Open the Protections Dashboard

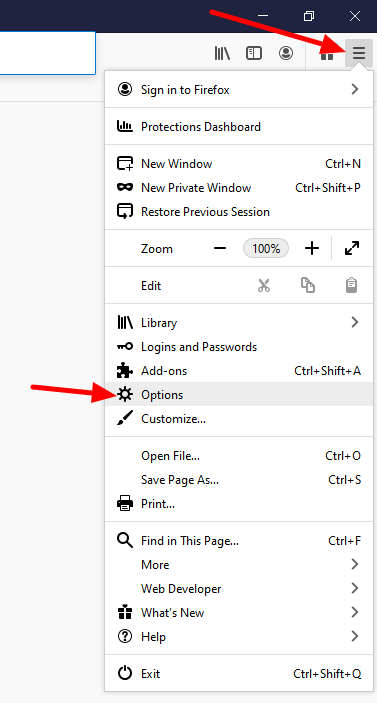[x=239, y=127]
